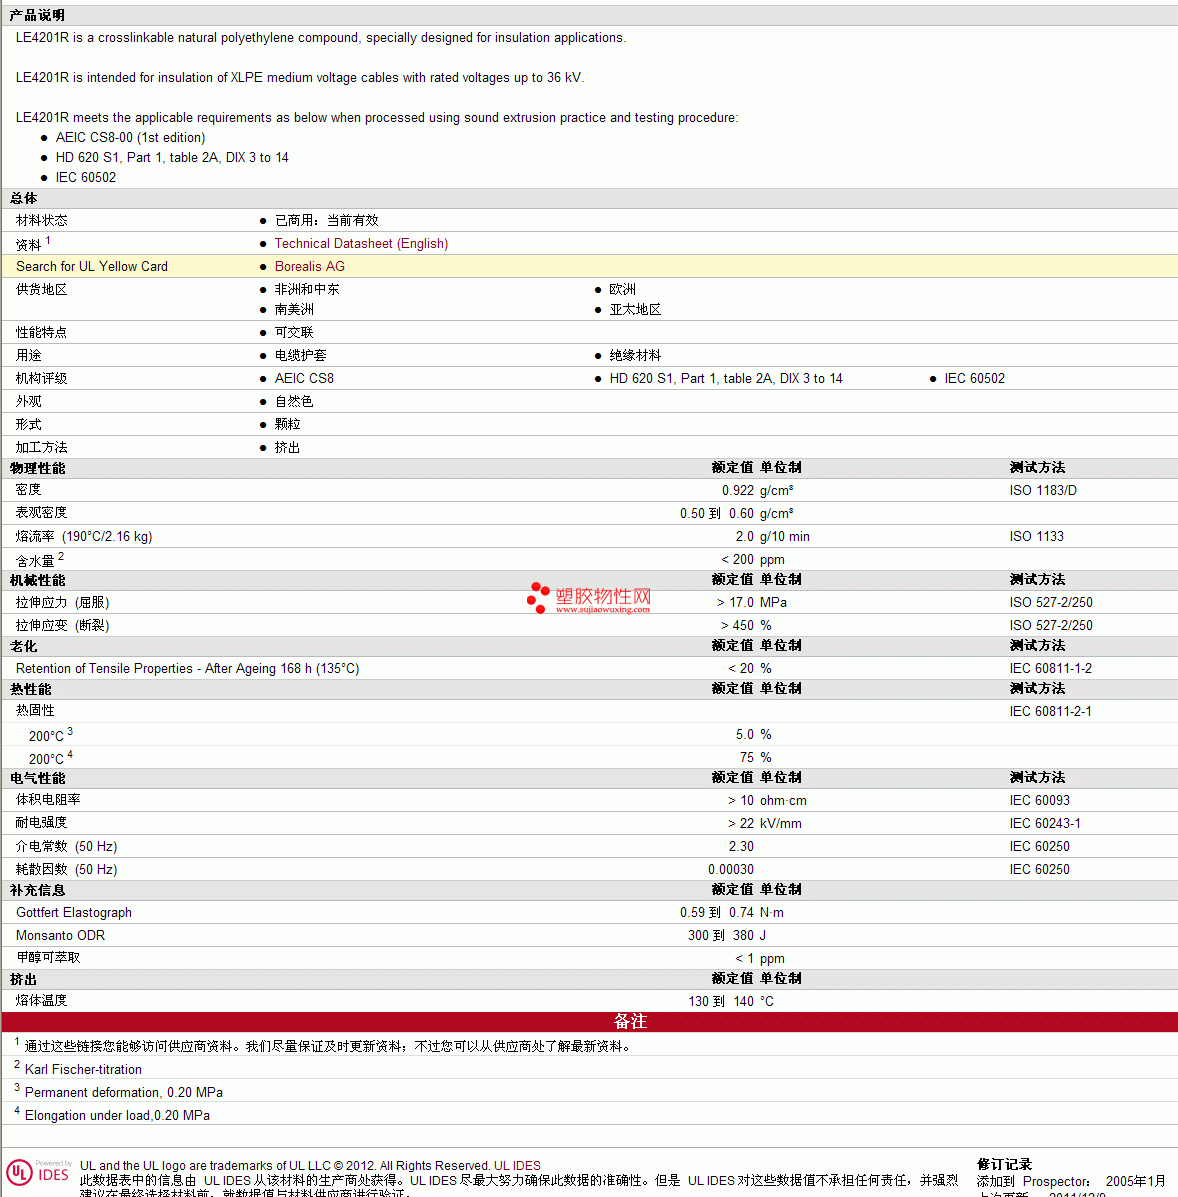1178x1197 pixels.
Task: Click the 亚太地区 availability entry
Action: click(635, 309)
